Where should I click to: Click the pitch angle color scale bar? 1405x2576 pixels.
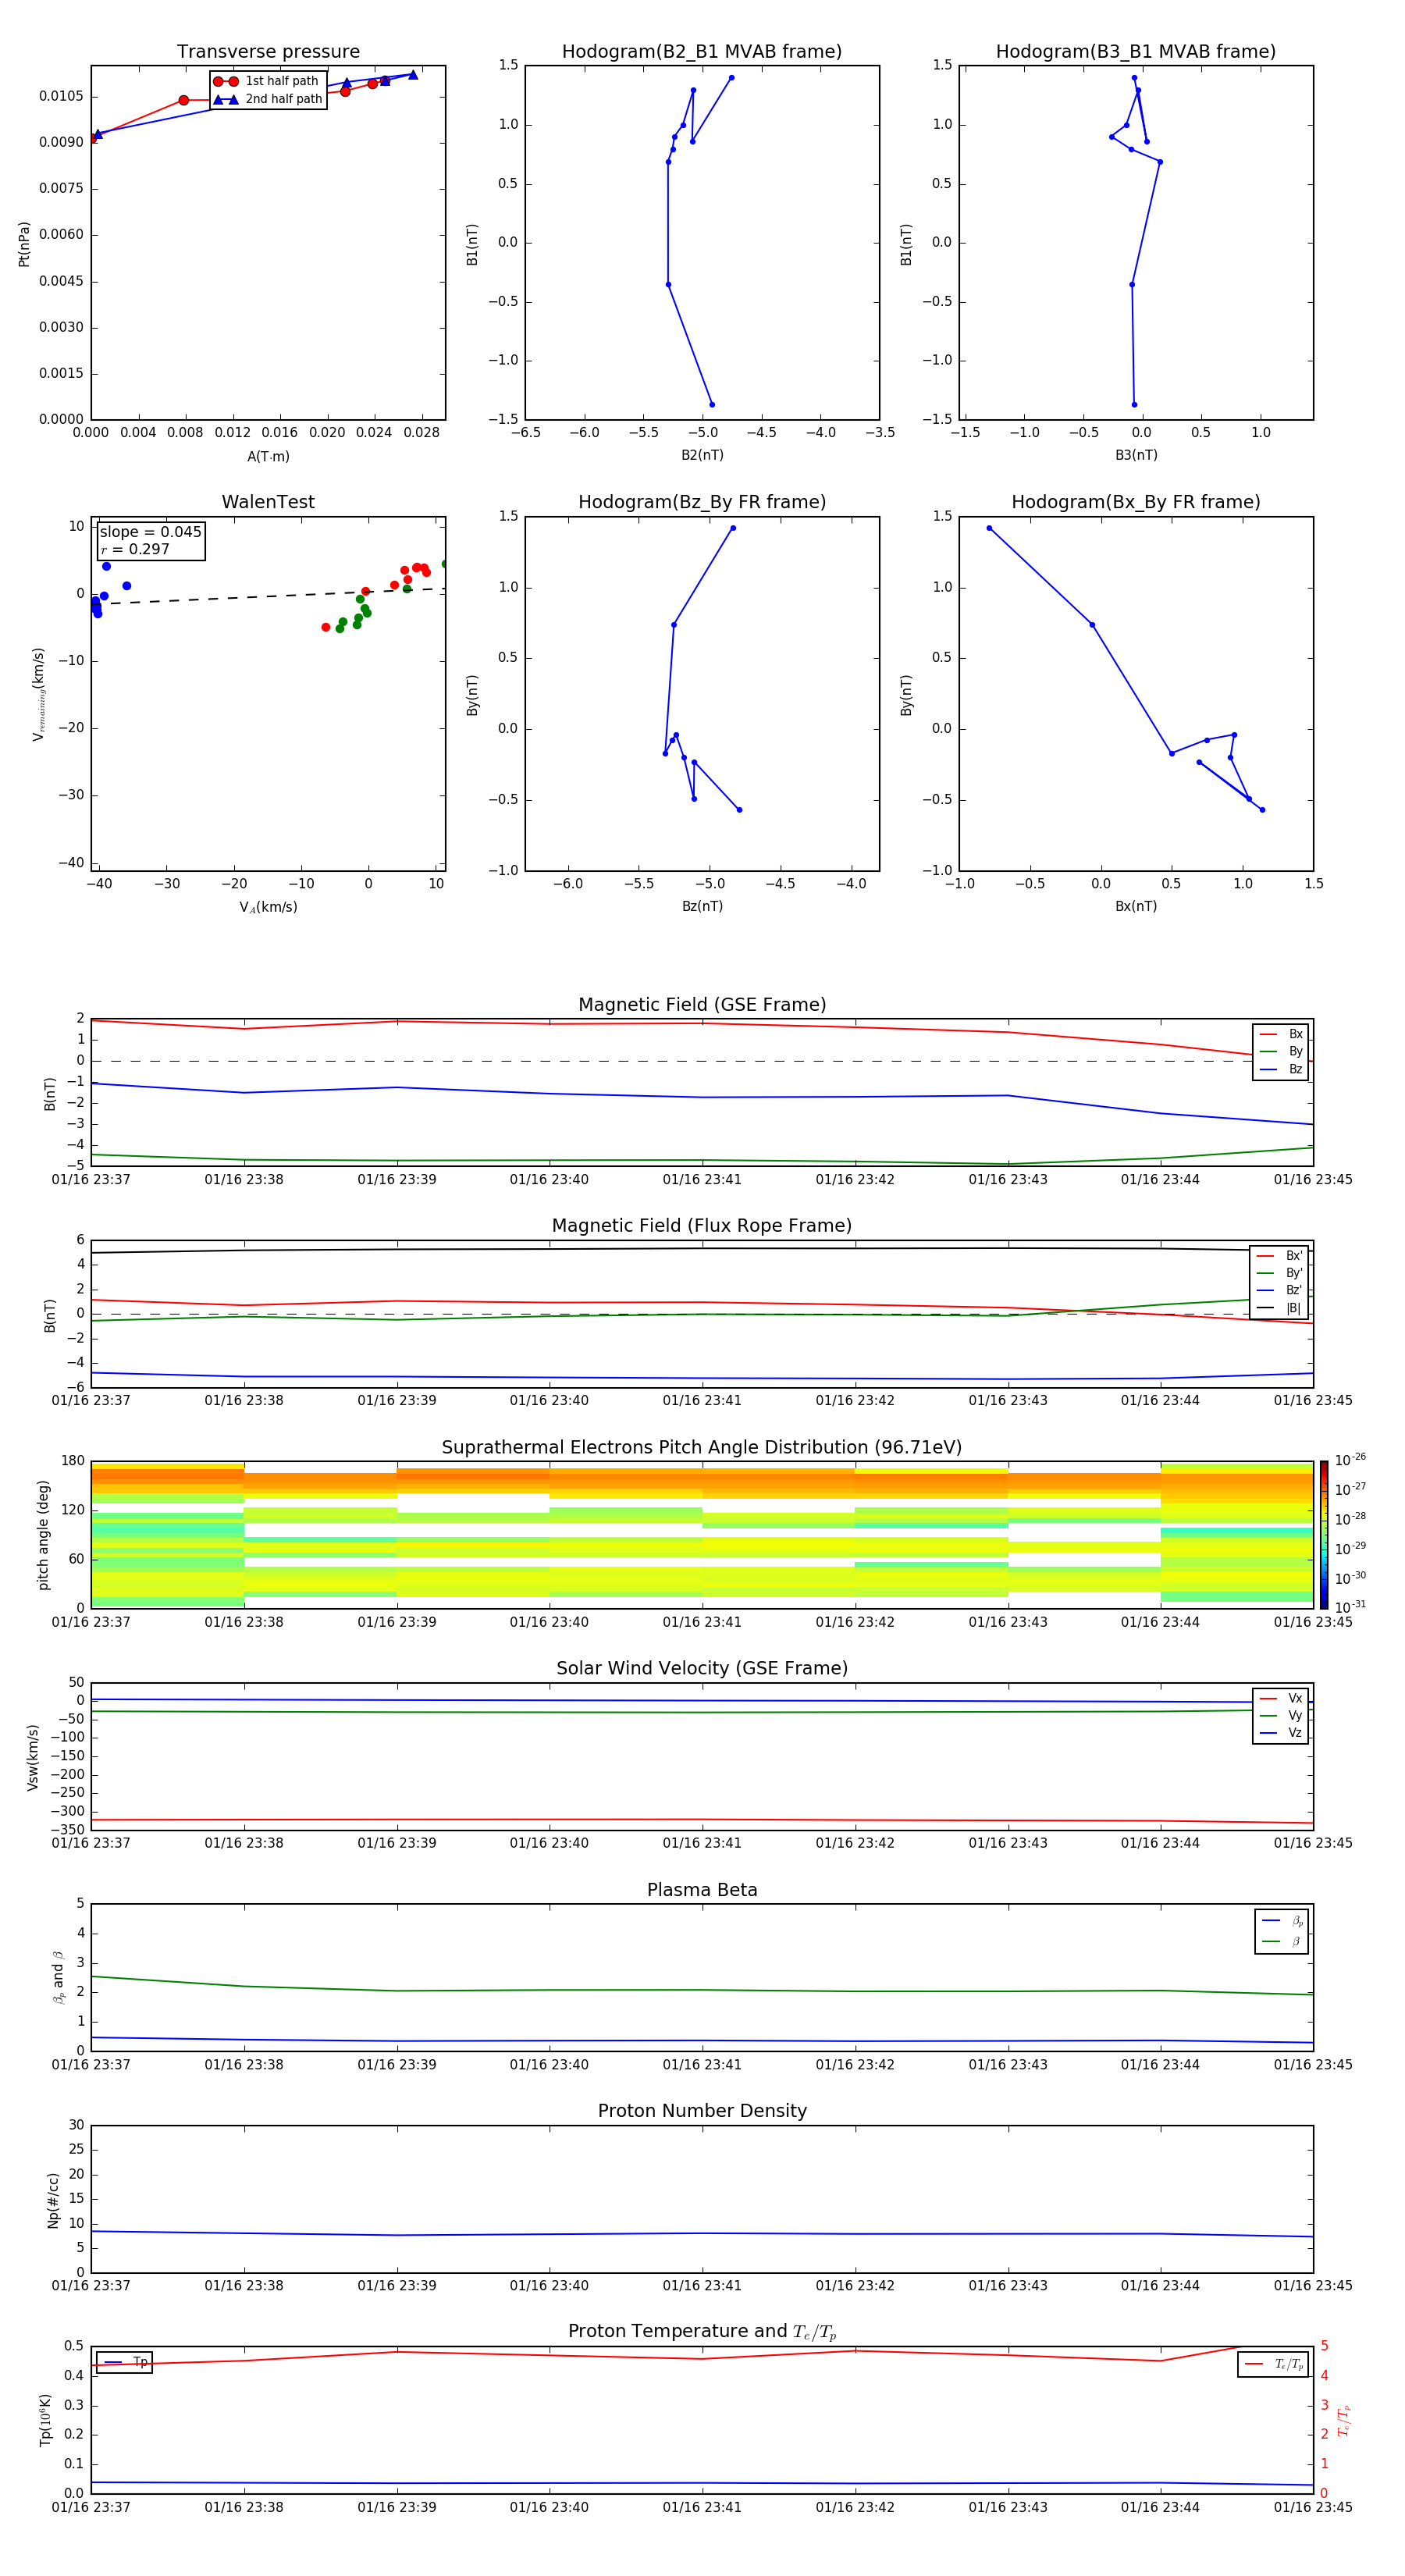(1324, 1535)
